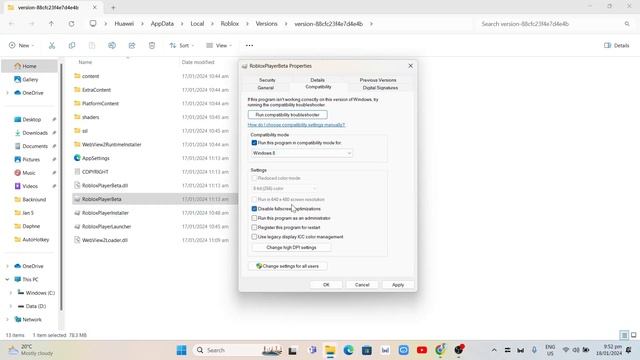
Task: Enable Use legacy display ICC color management
Action: click(x=254, y=237)
